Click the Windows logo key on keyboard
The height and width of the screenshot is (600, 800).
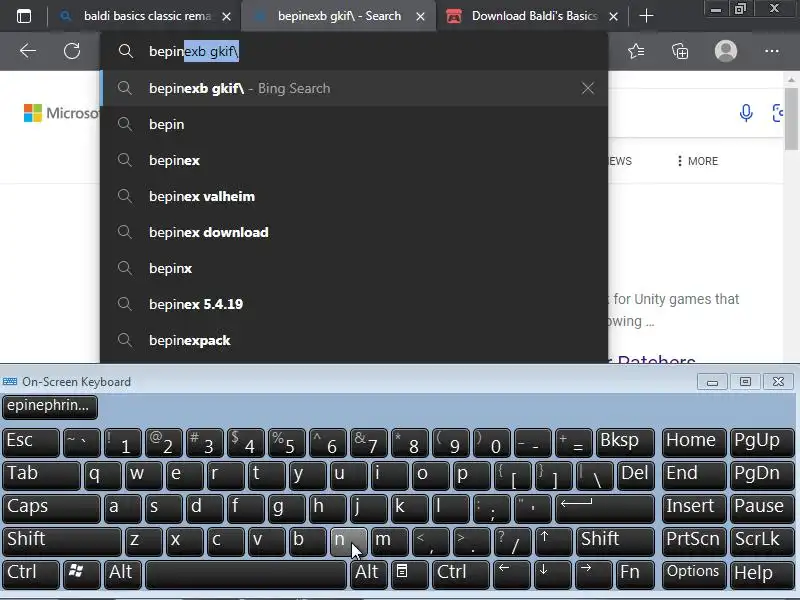[81, 573]
